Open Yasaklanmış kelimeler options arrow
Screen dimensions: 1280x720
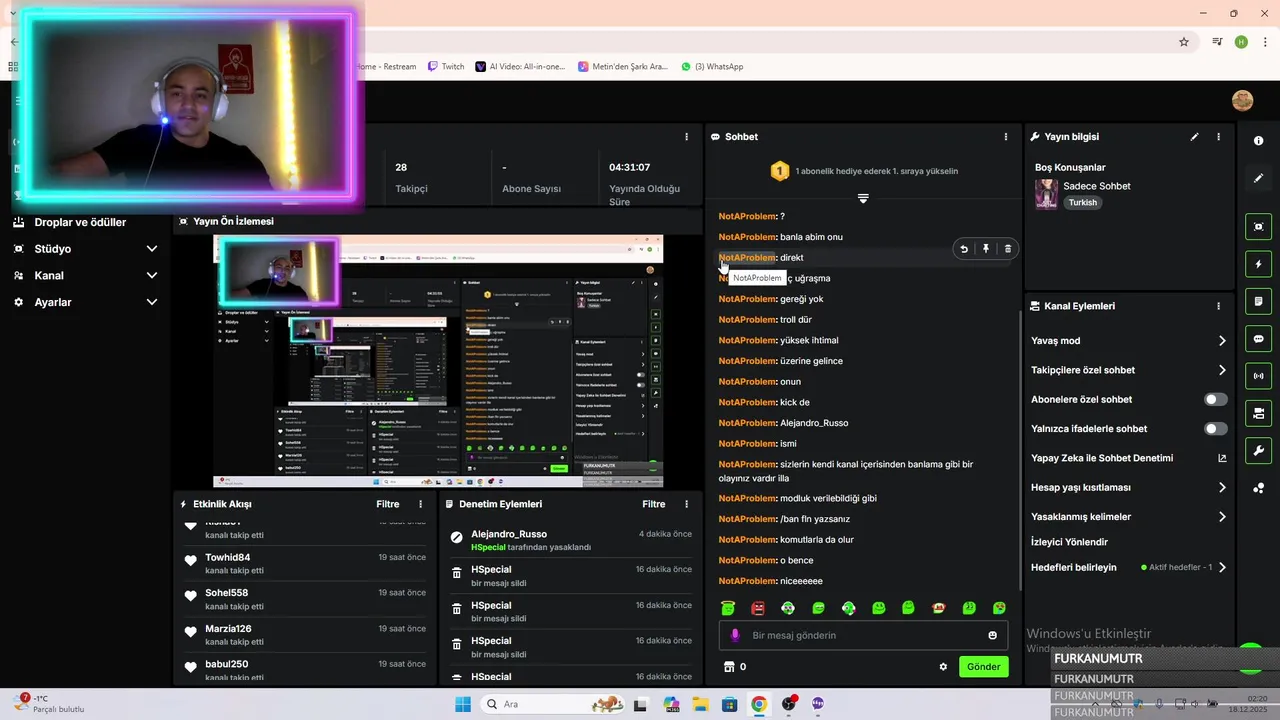pyautogui.click(x=1222, y=517)
